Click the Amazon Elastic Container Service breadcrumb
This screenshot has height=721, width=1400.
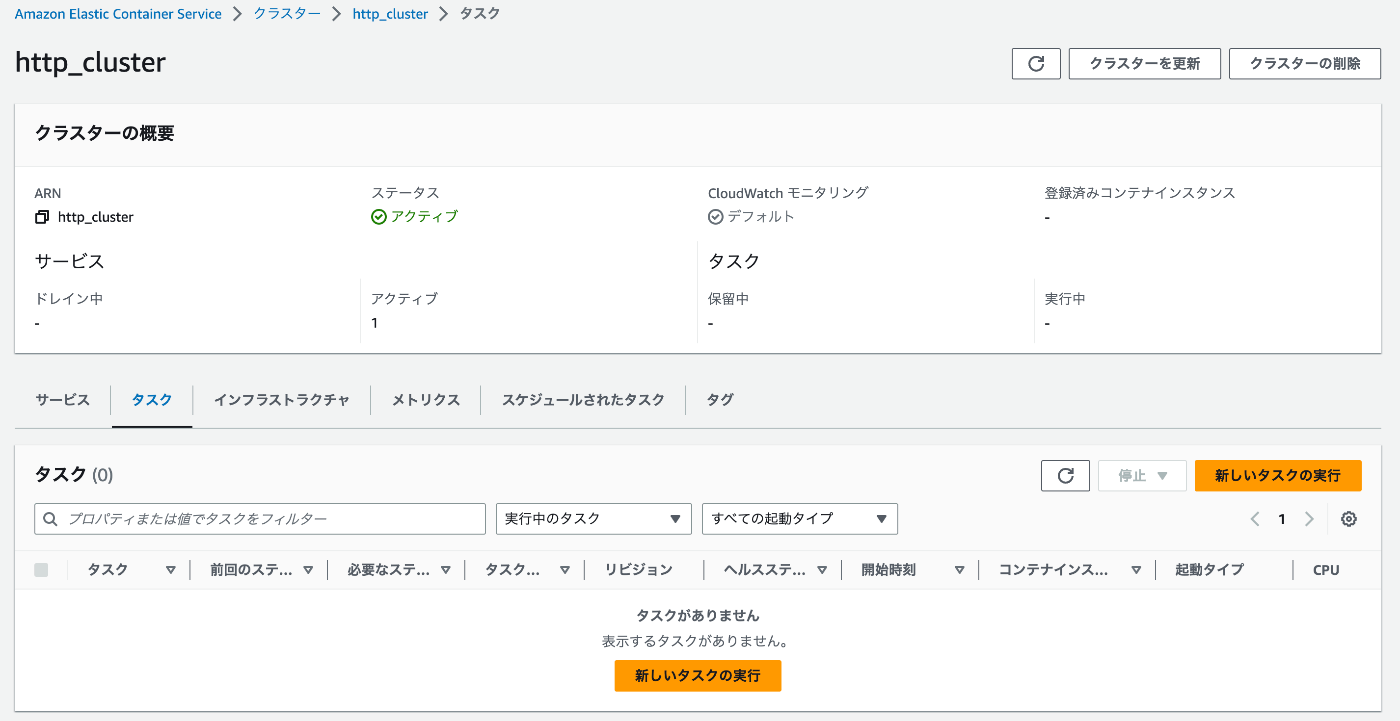coord(118,14)
